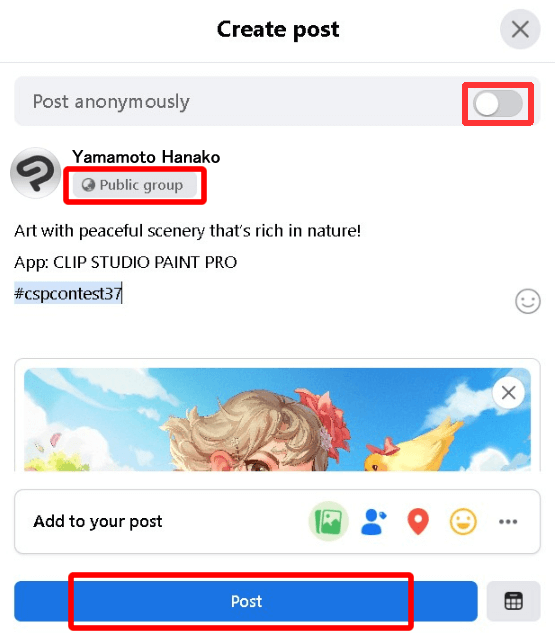Click the yellow Feeling/activity smiley icon
The image size is (555, 633).
coord(463,522)
